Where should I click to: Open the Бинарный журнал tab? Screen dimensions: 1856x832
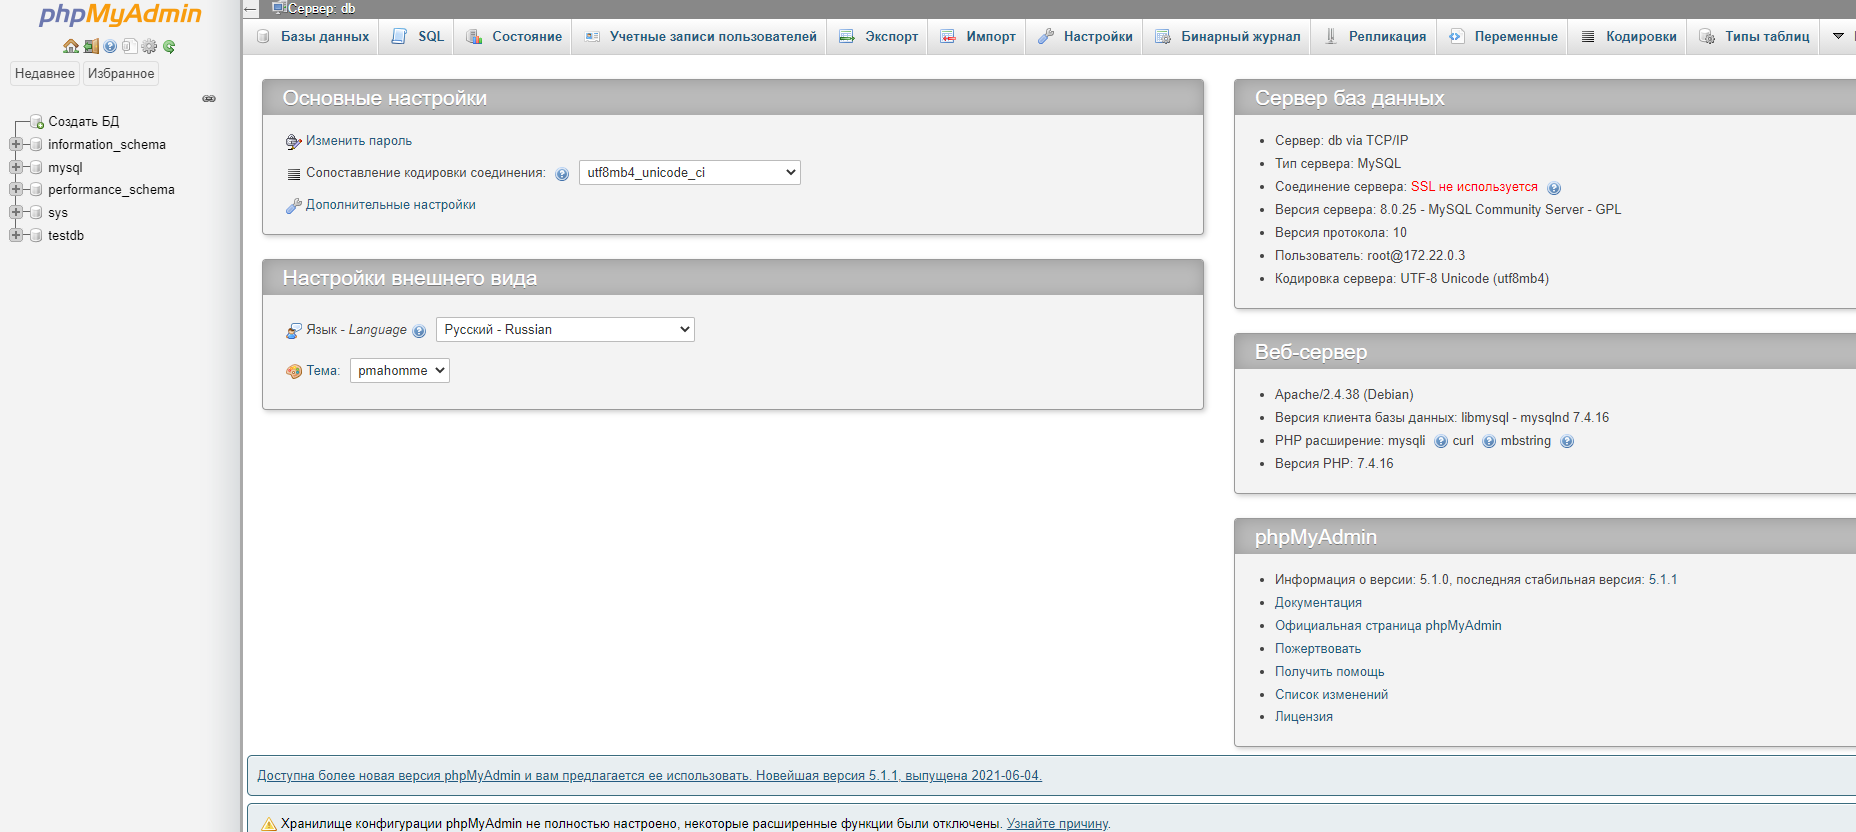1228,36
